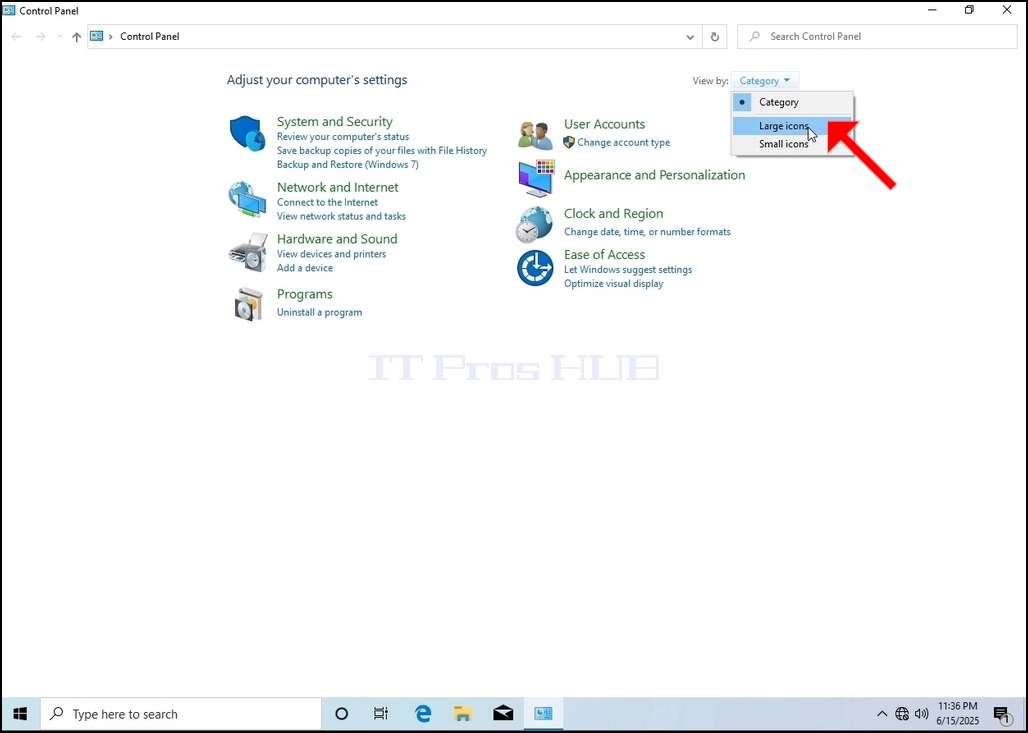This screenshot has width=1028, height=733.
Task: Open Backup and Restore (Windows 7)
Action: point(347,165)
